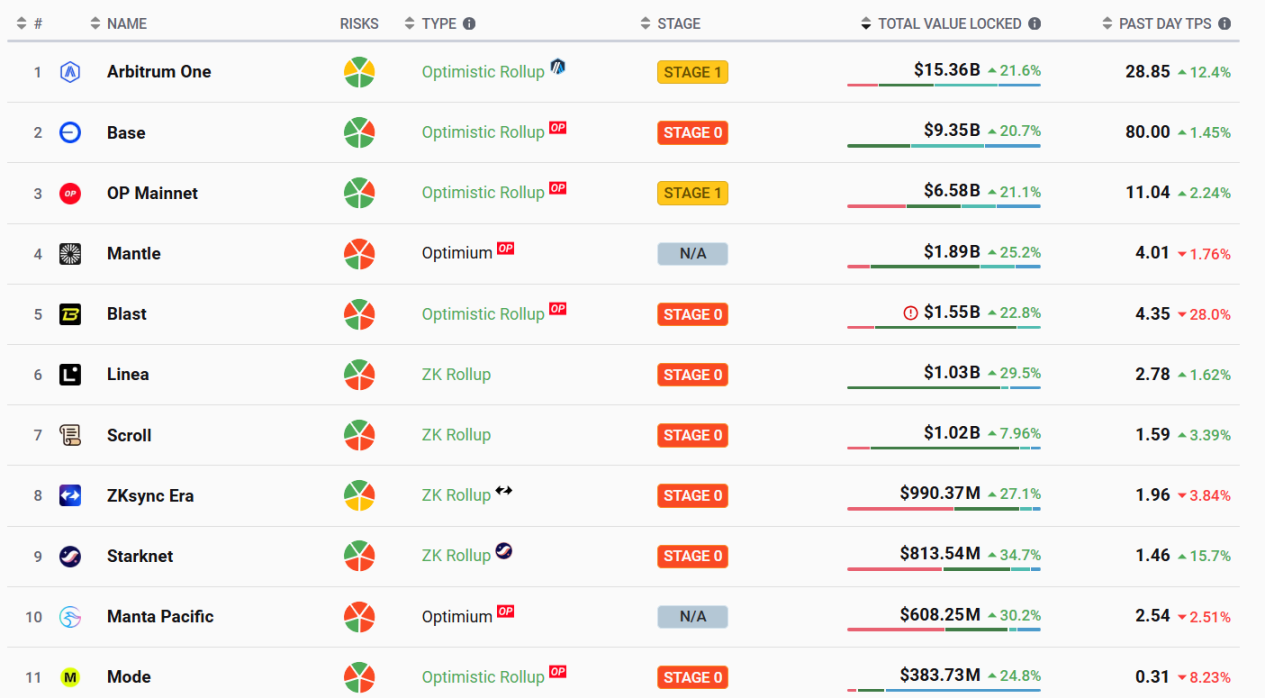Sort the table by Type header
The height and width of the screenshot is (698, 1265).
pos(438,24)
